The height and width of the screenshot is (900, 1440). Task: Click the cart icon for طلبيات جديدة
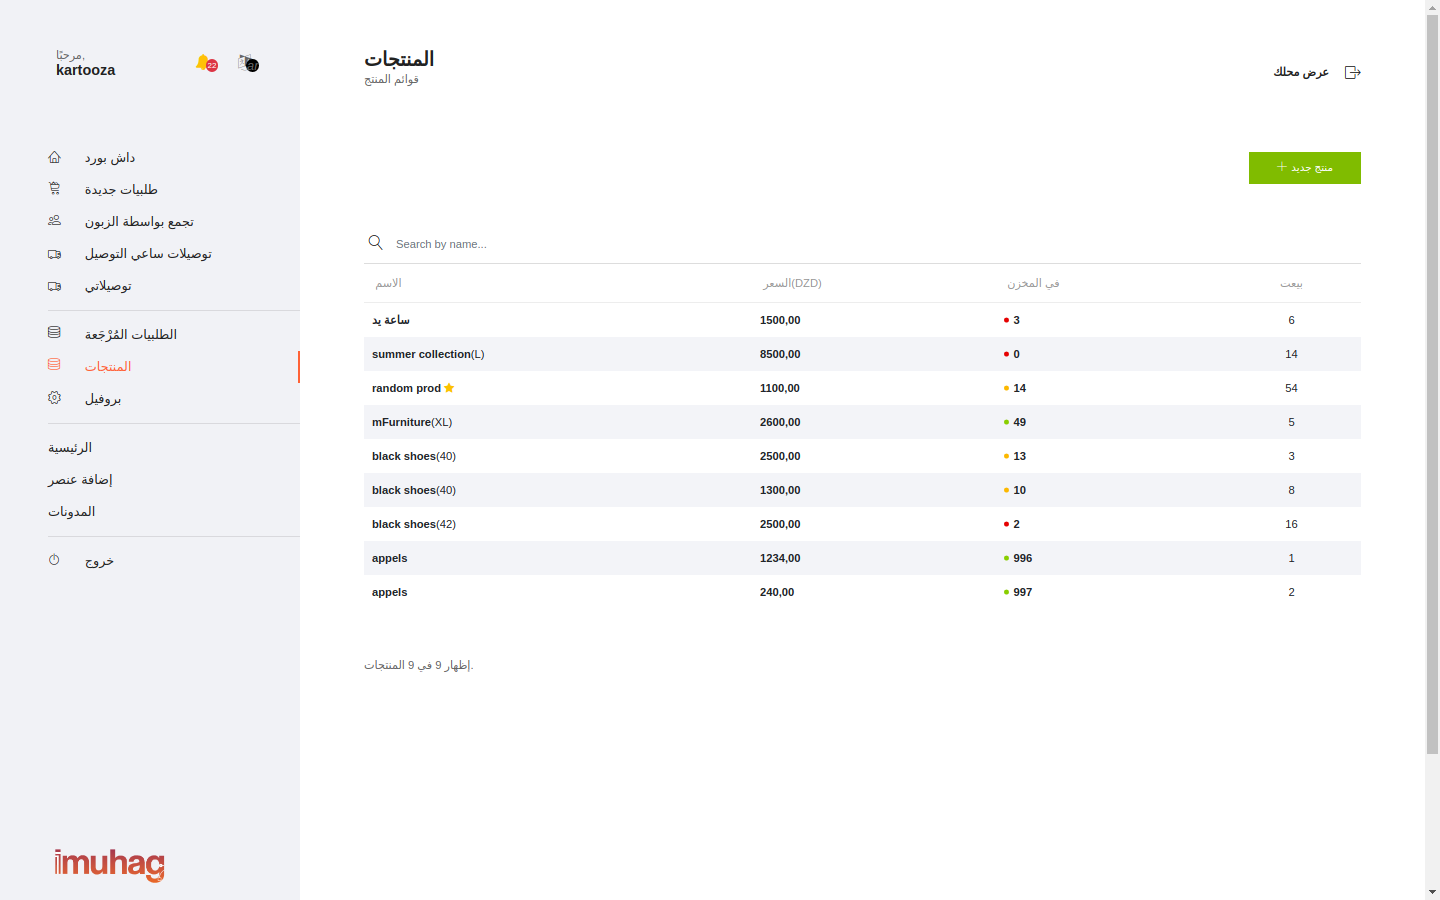(54, 189)
